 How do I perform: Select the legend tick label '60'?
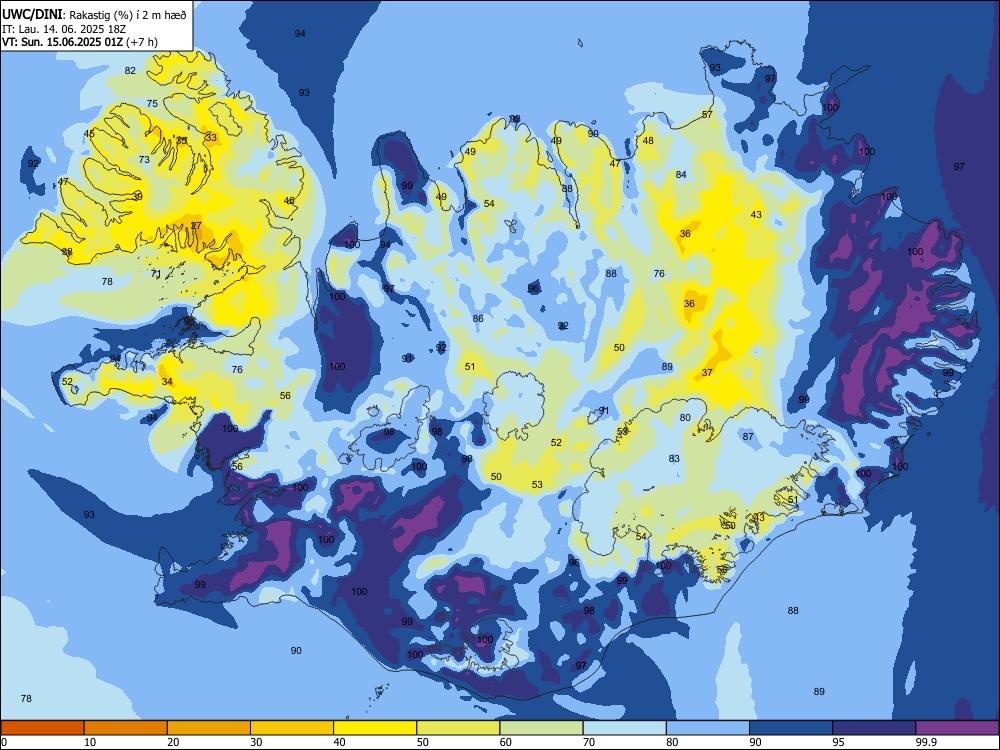506,742
